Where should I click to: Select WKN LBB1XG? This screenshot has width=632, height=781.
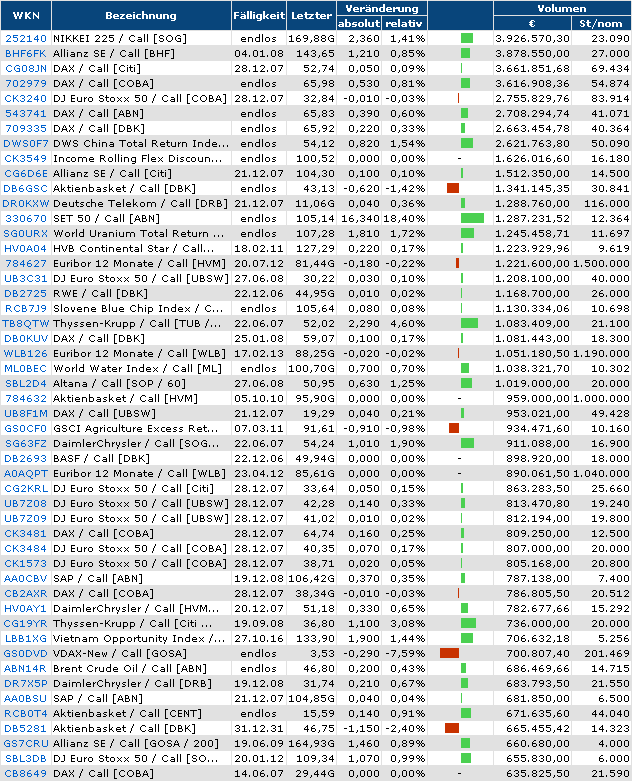click(25, 638)
